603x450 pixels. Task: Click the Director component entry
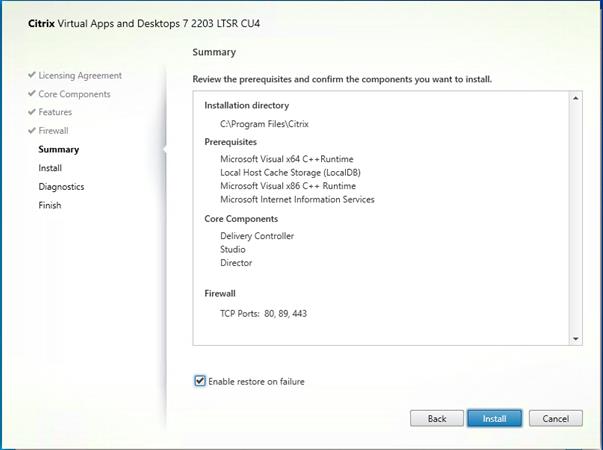(236, 263)
